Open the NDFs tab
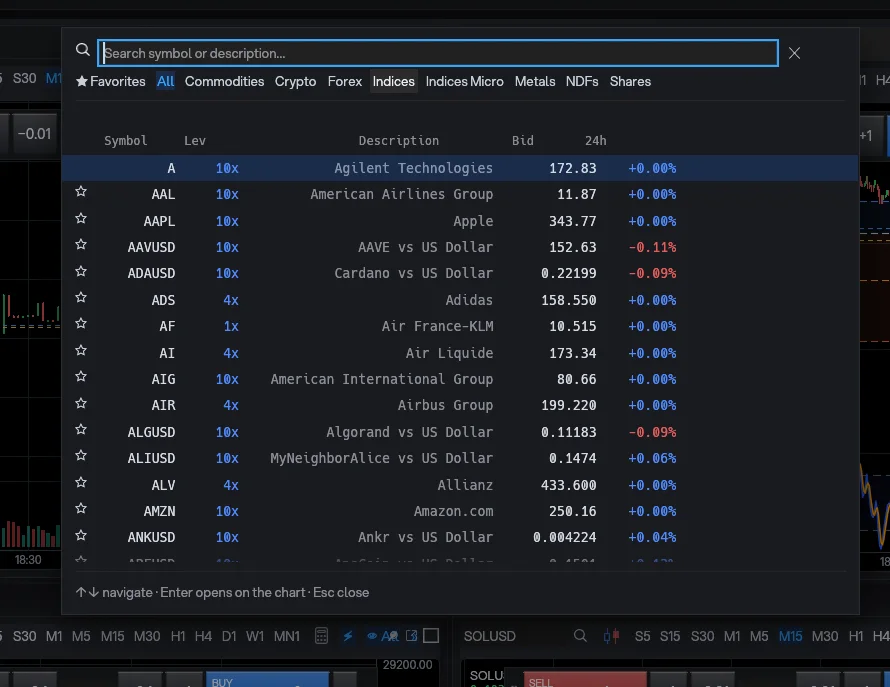890x687 pixels. [x=582, y=82]
